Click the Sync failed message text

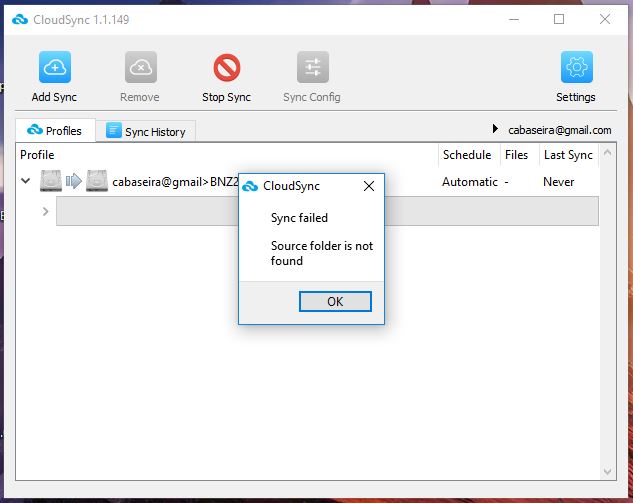[x=299, y=218]
